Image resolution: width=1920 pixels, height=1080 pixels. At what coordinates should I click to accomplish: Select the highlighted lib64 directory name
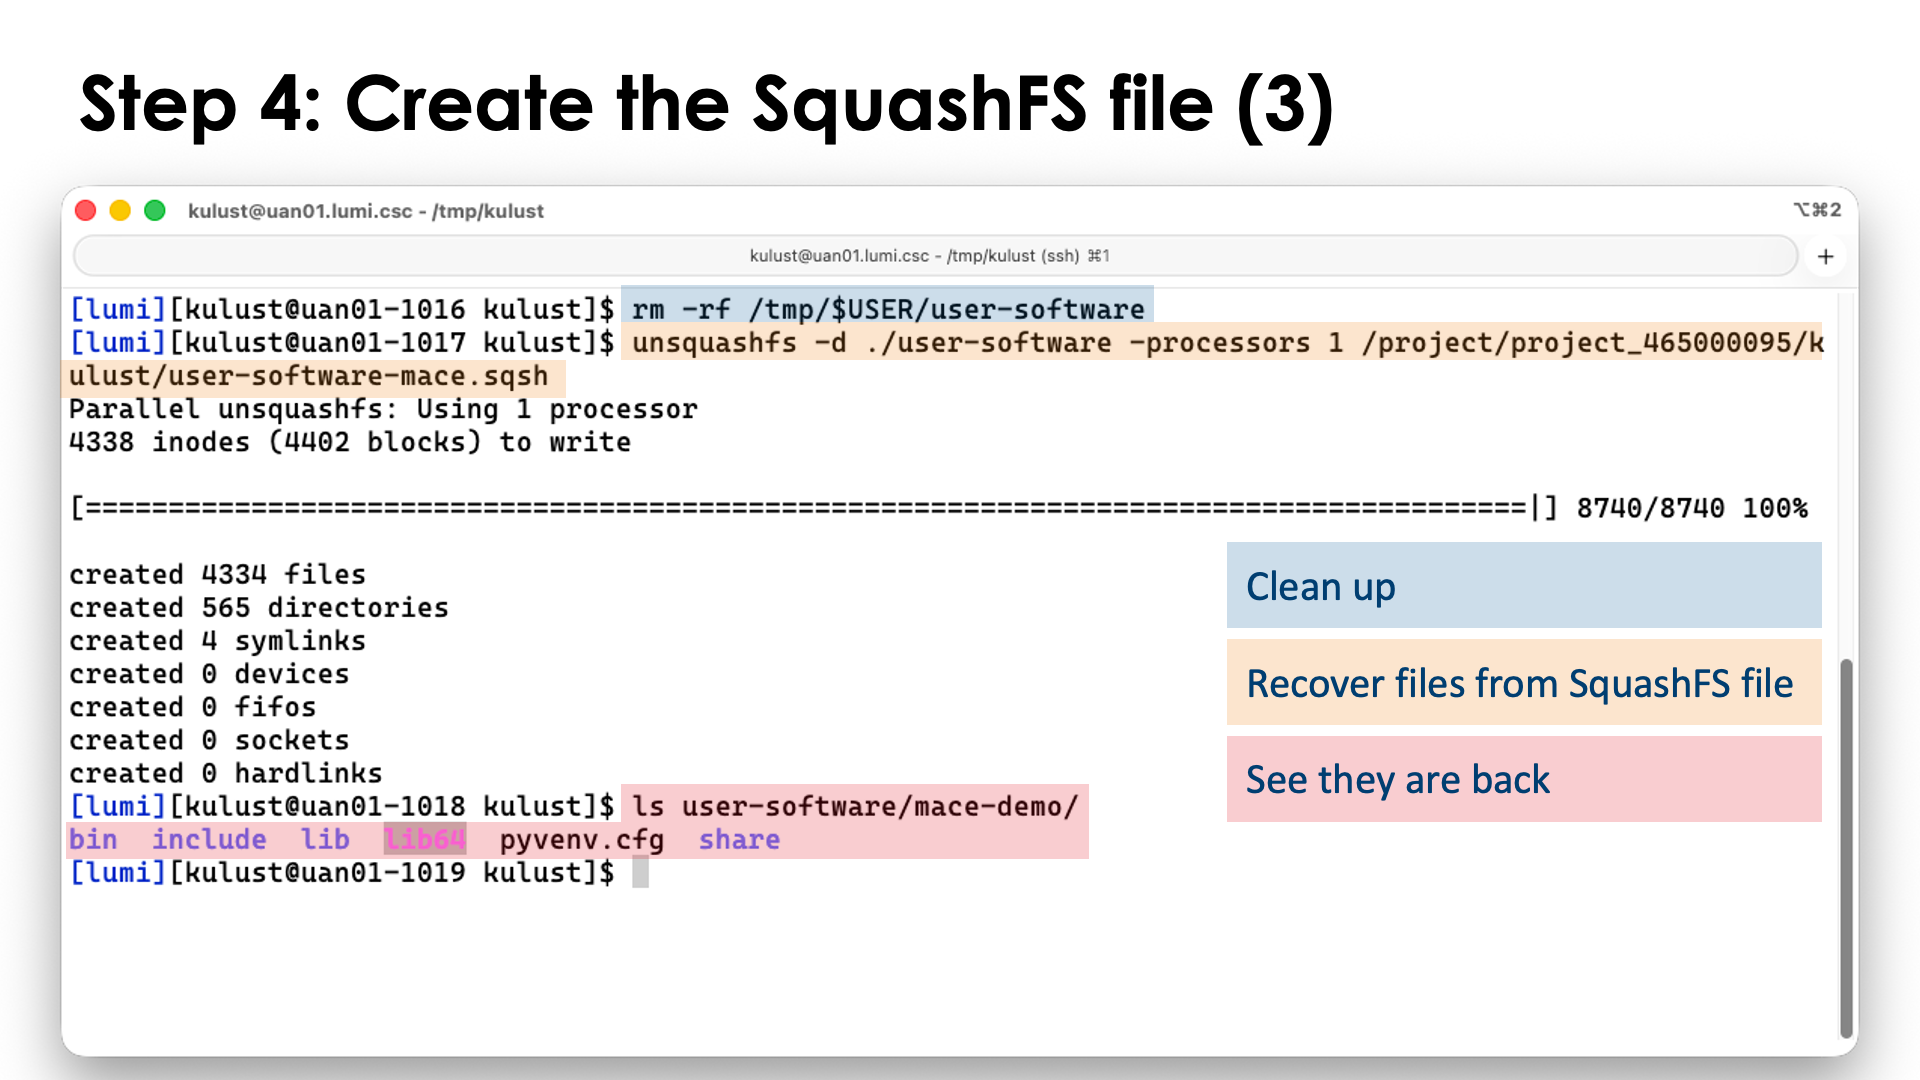tap(424, 839)
